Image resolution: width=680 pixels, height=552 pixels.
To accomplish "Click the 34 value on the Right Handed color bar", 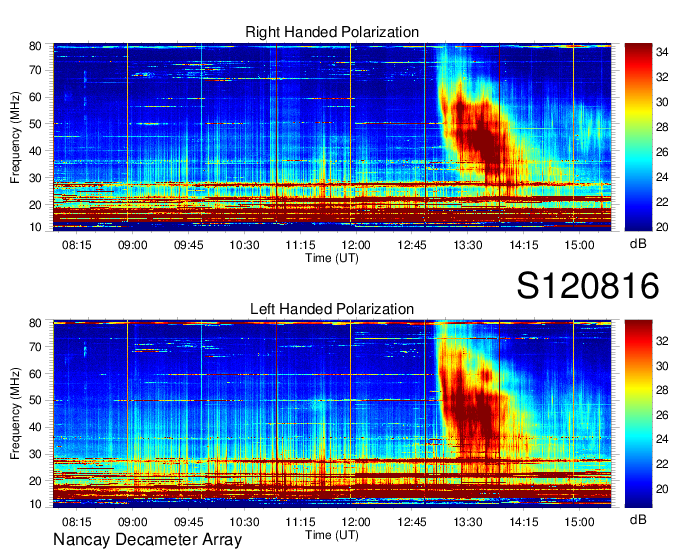I will [662, 52].
